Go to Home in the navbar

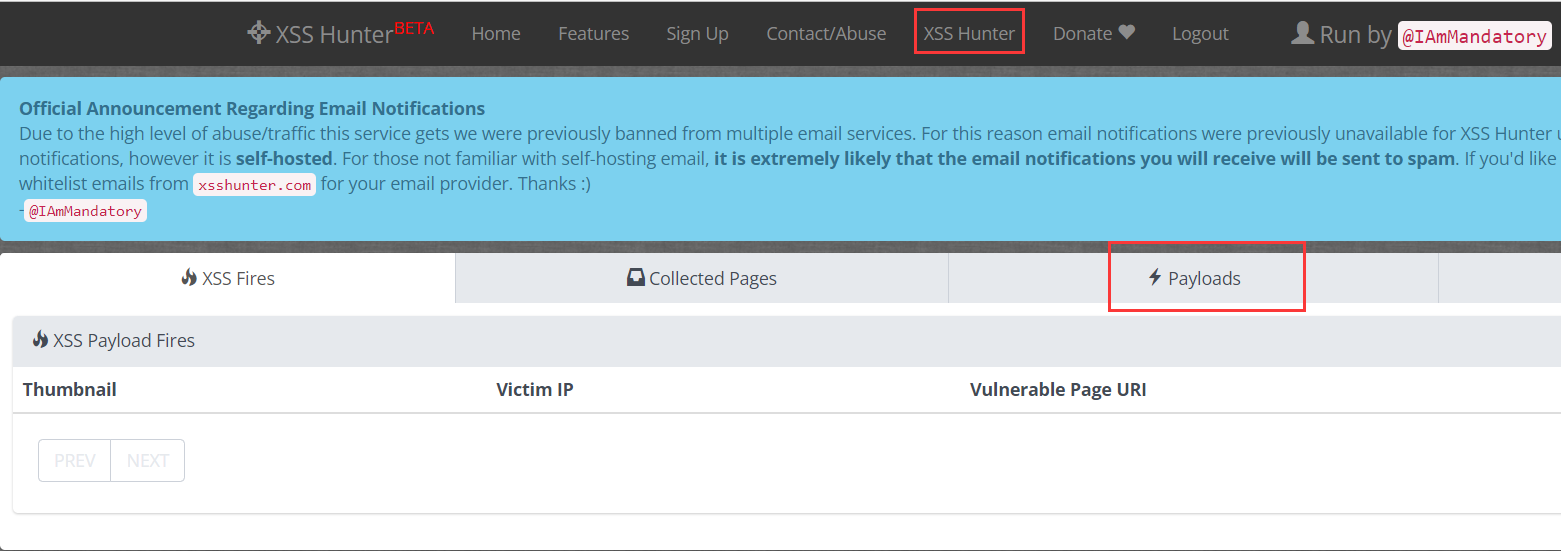pyautogui.click(x=496, y=33)
